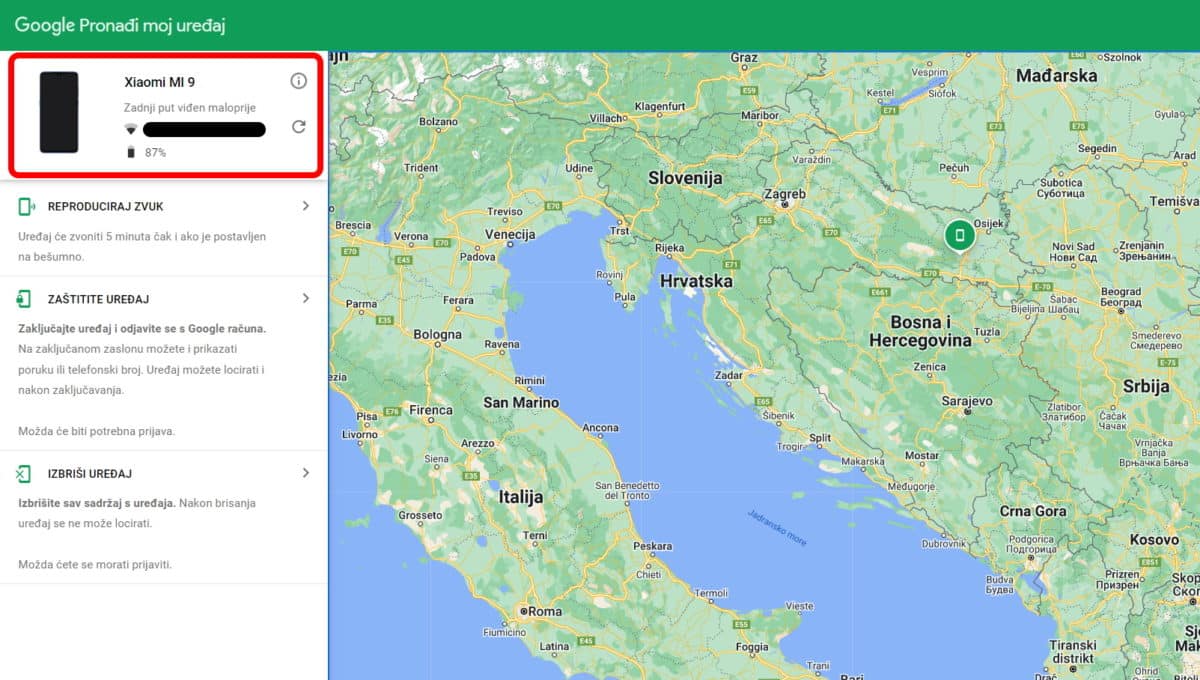Select the Izbriši uređaj delete icon
1200x680 pixels.
point(22,473)
